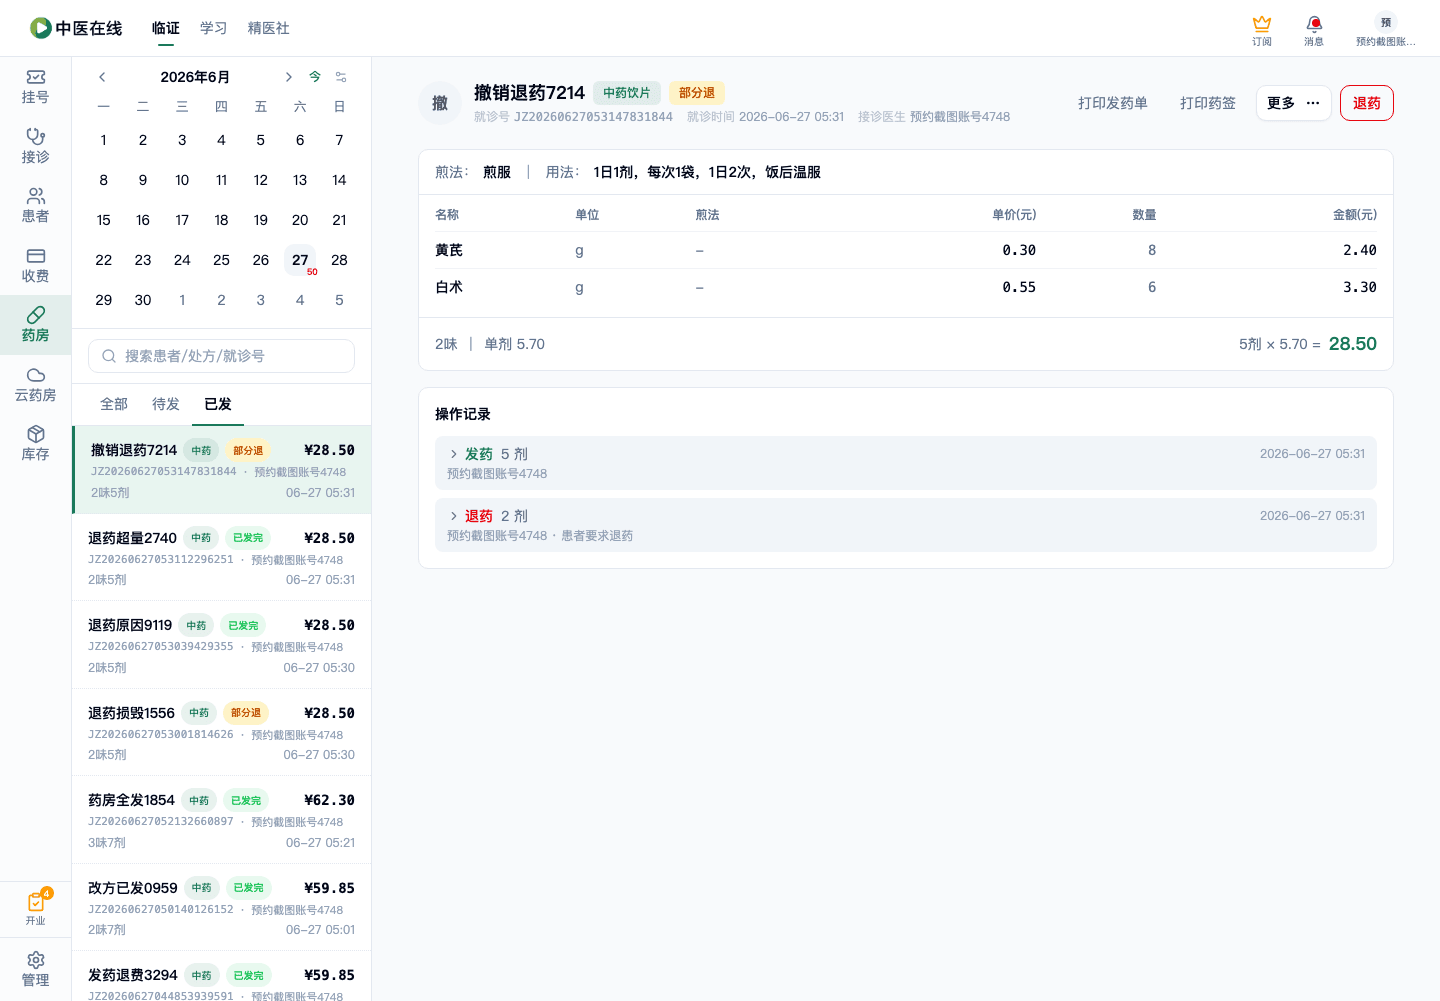Expand the 退药 2剂 operation record
The image size is (1440, 1001).
tap(906, 525)
